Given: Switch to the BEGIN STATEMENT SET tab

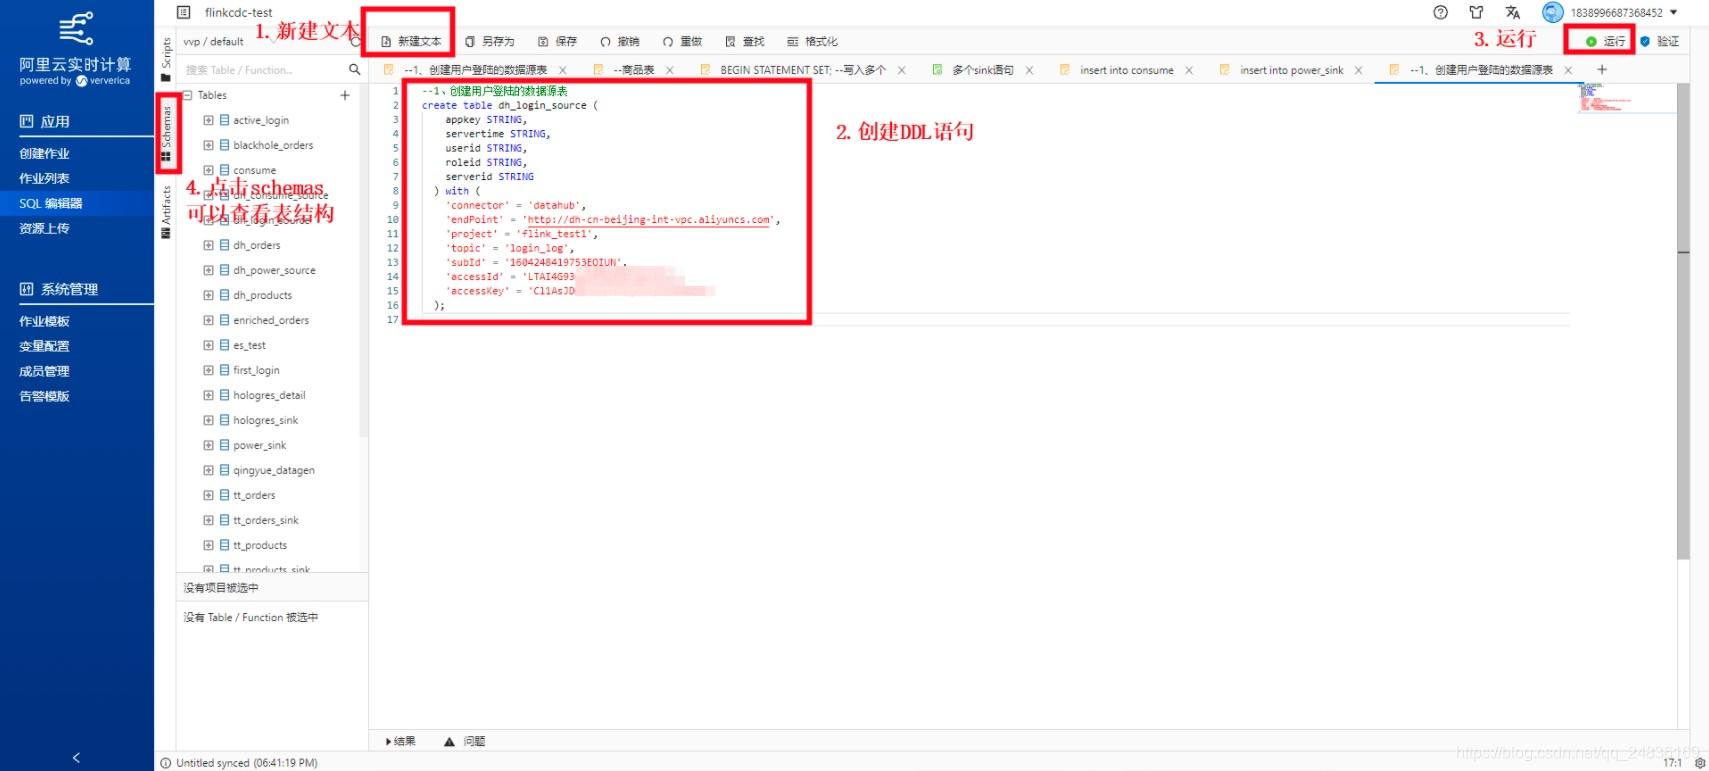Looking at the screenshot, I should (x=801, y=70).
